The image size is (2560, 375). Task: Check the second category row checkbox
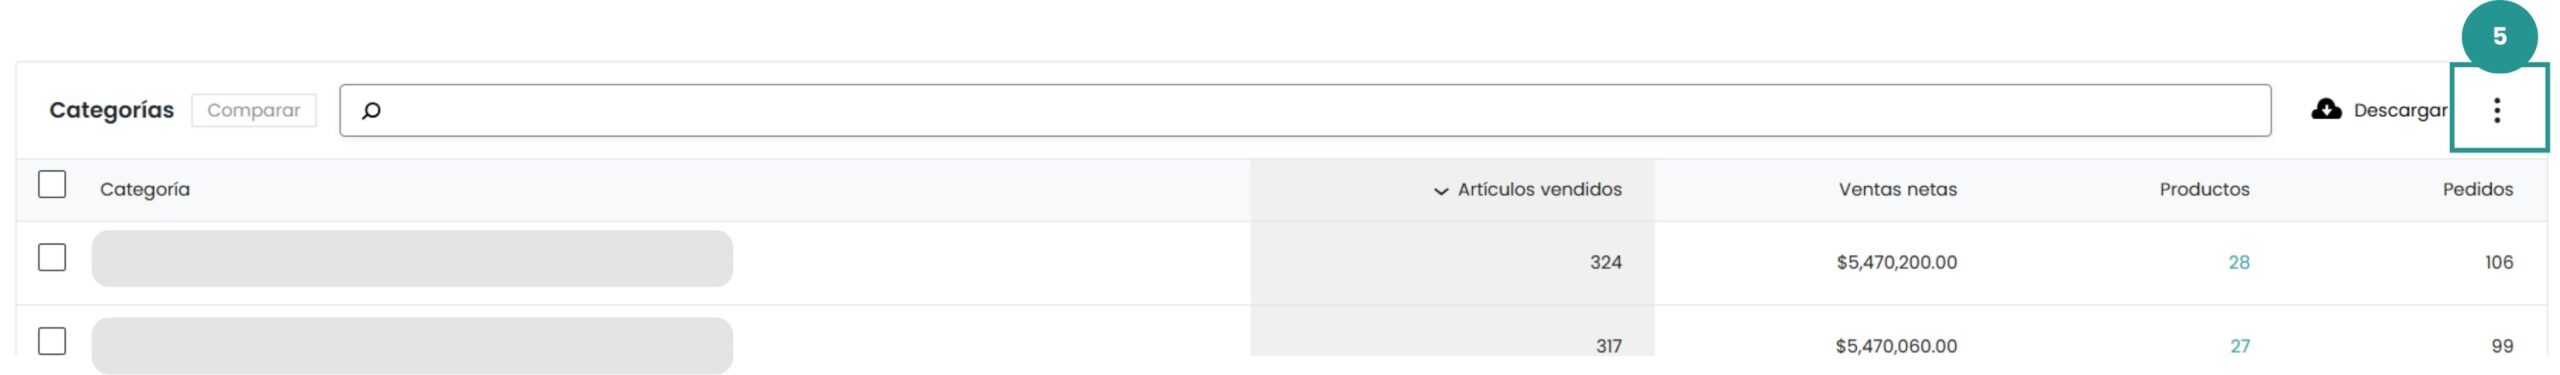[x=52, y=341]
